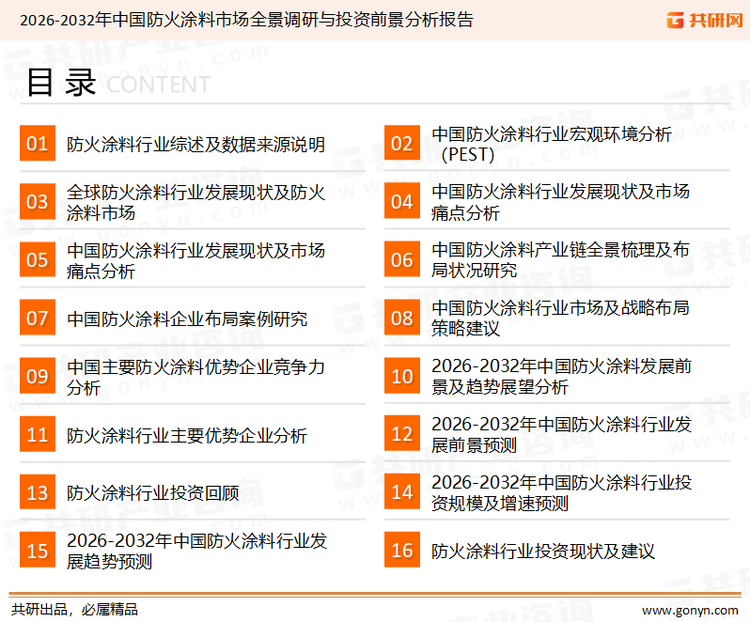Screen dimensions: 750x622
Task: Select the orange number box 14
Action: (402, 492)
